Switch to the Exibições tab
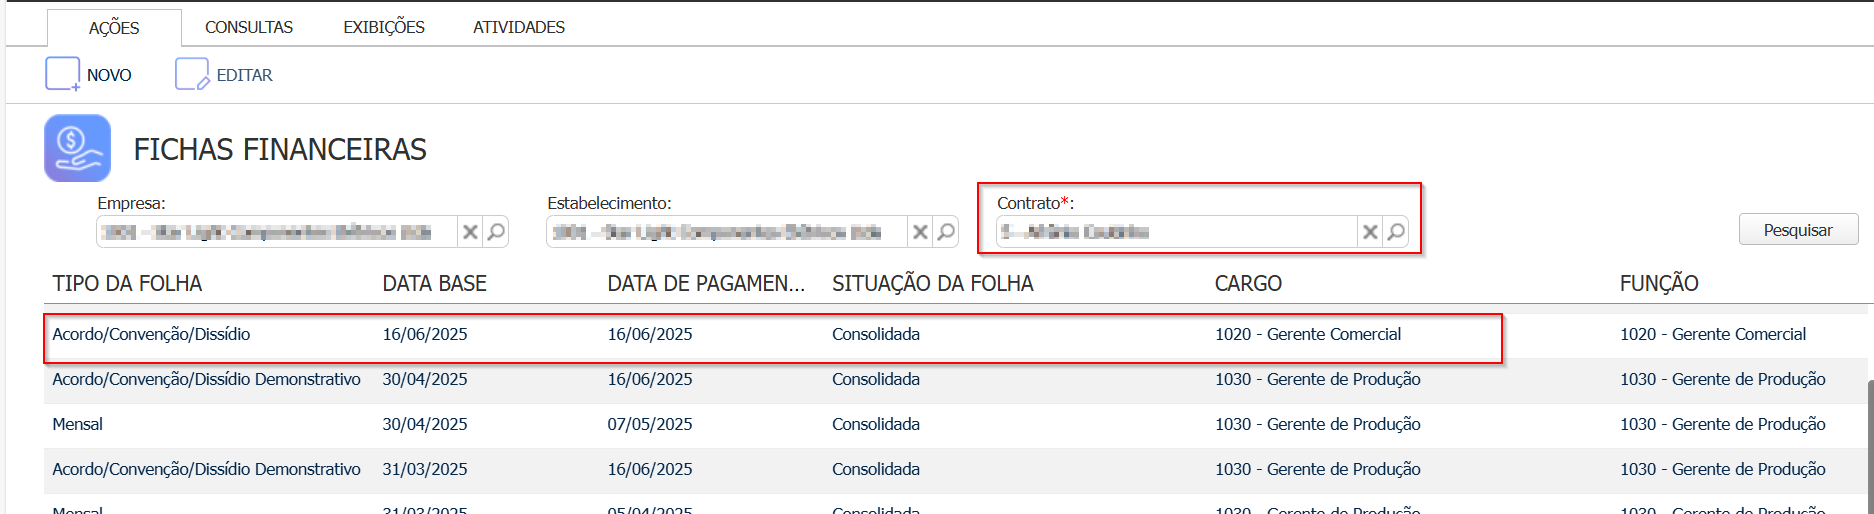Viewport: 1874px width, 514px height. 384,27
